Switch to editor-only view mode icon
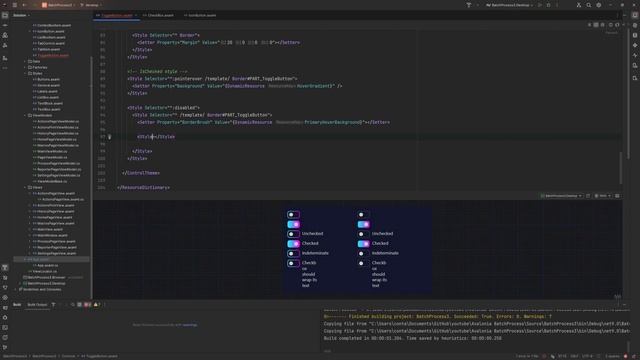 (x=589, y=25)
